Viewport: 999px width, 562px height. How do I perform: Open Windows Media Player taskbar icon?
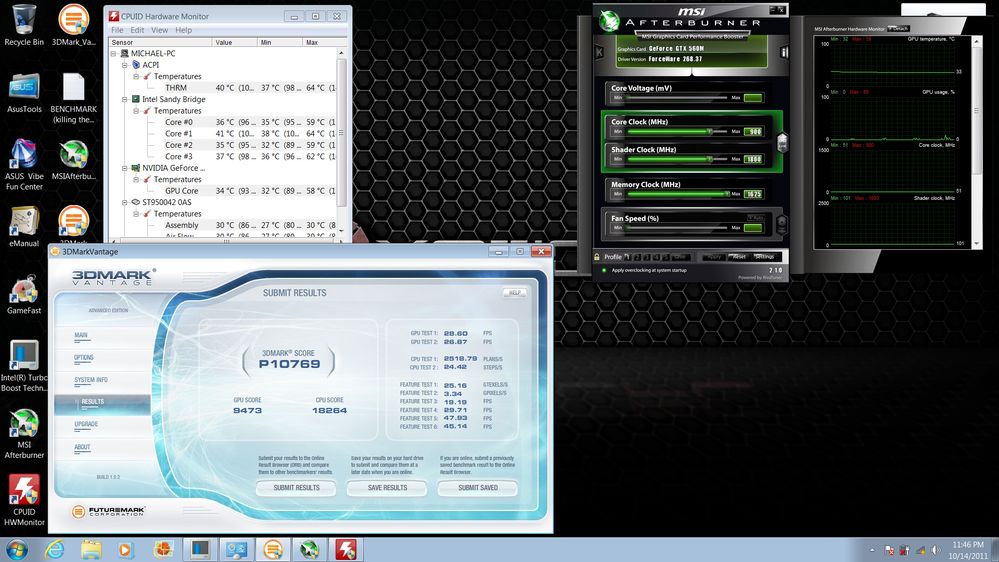pyautogui.click(x=126, y=549)
